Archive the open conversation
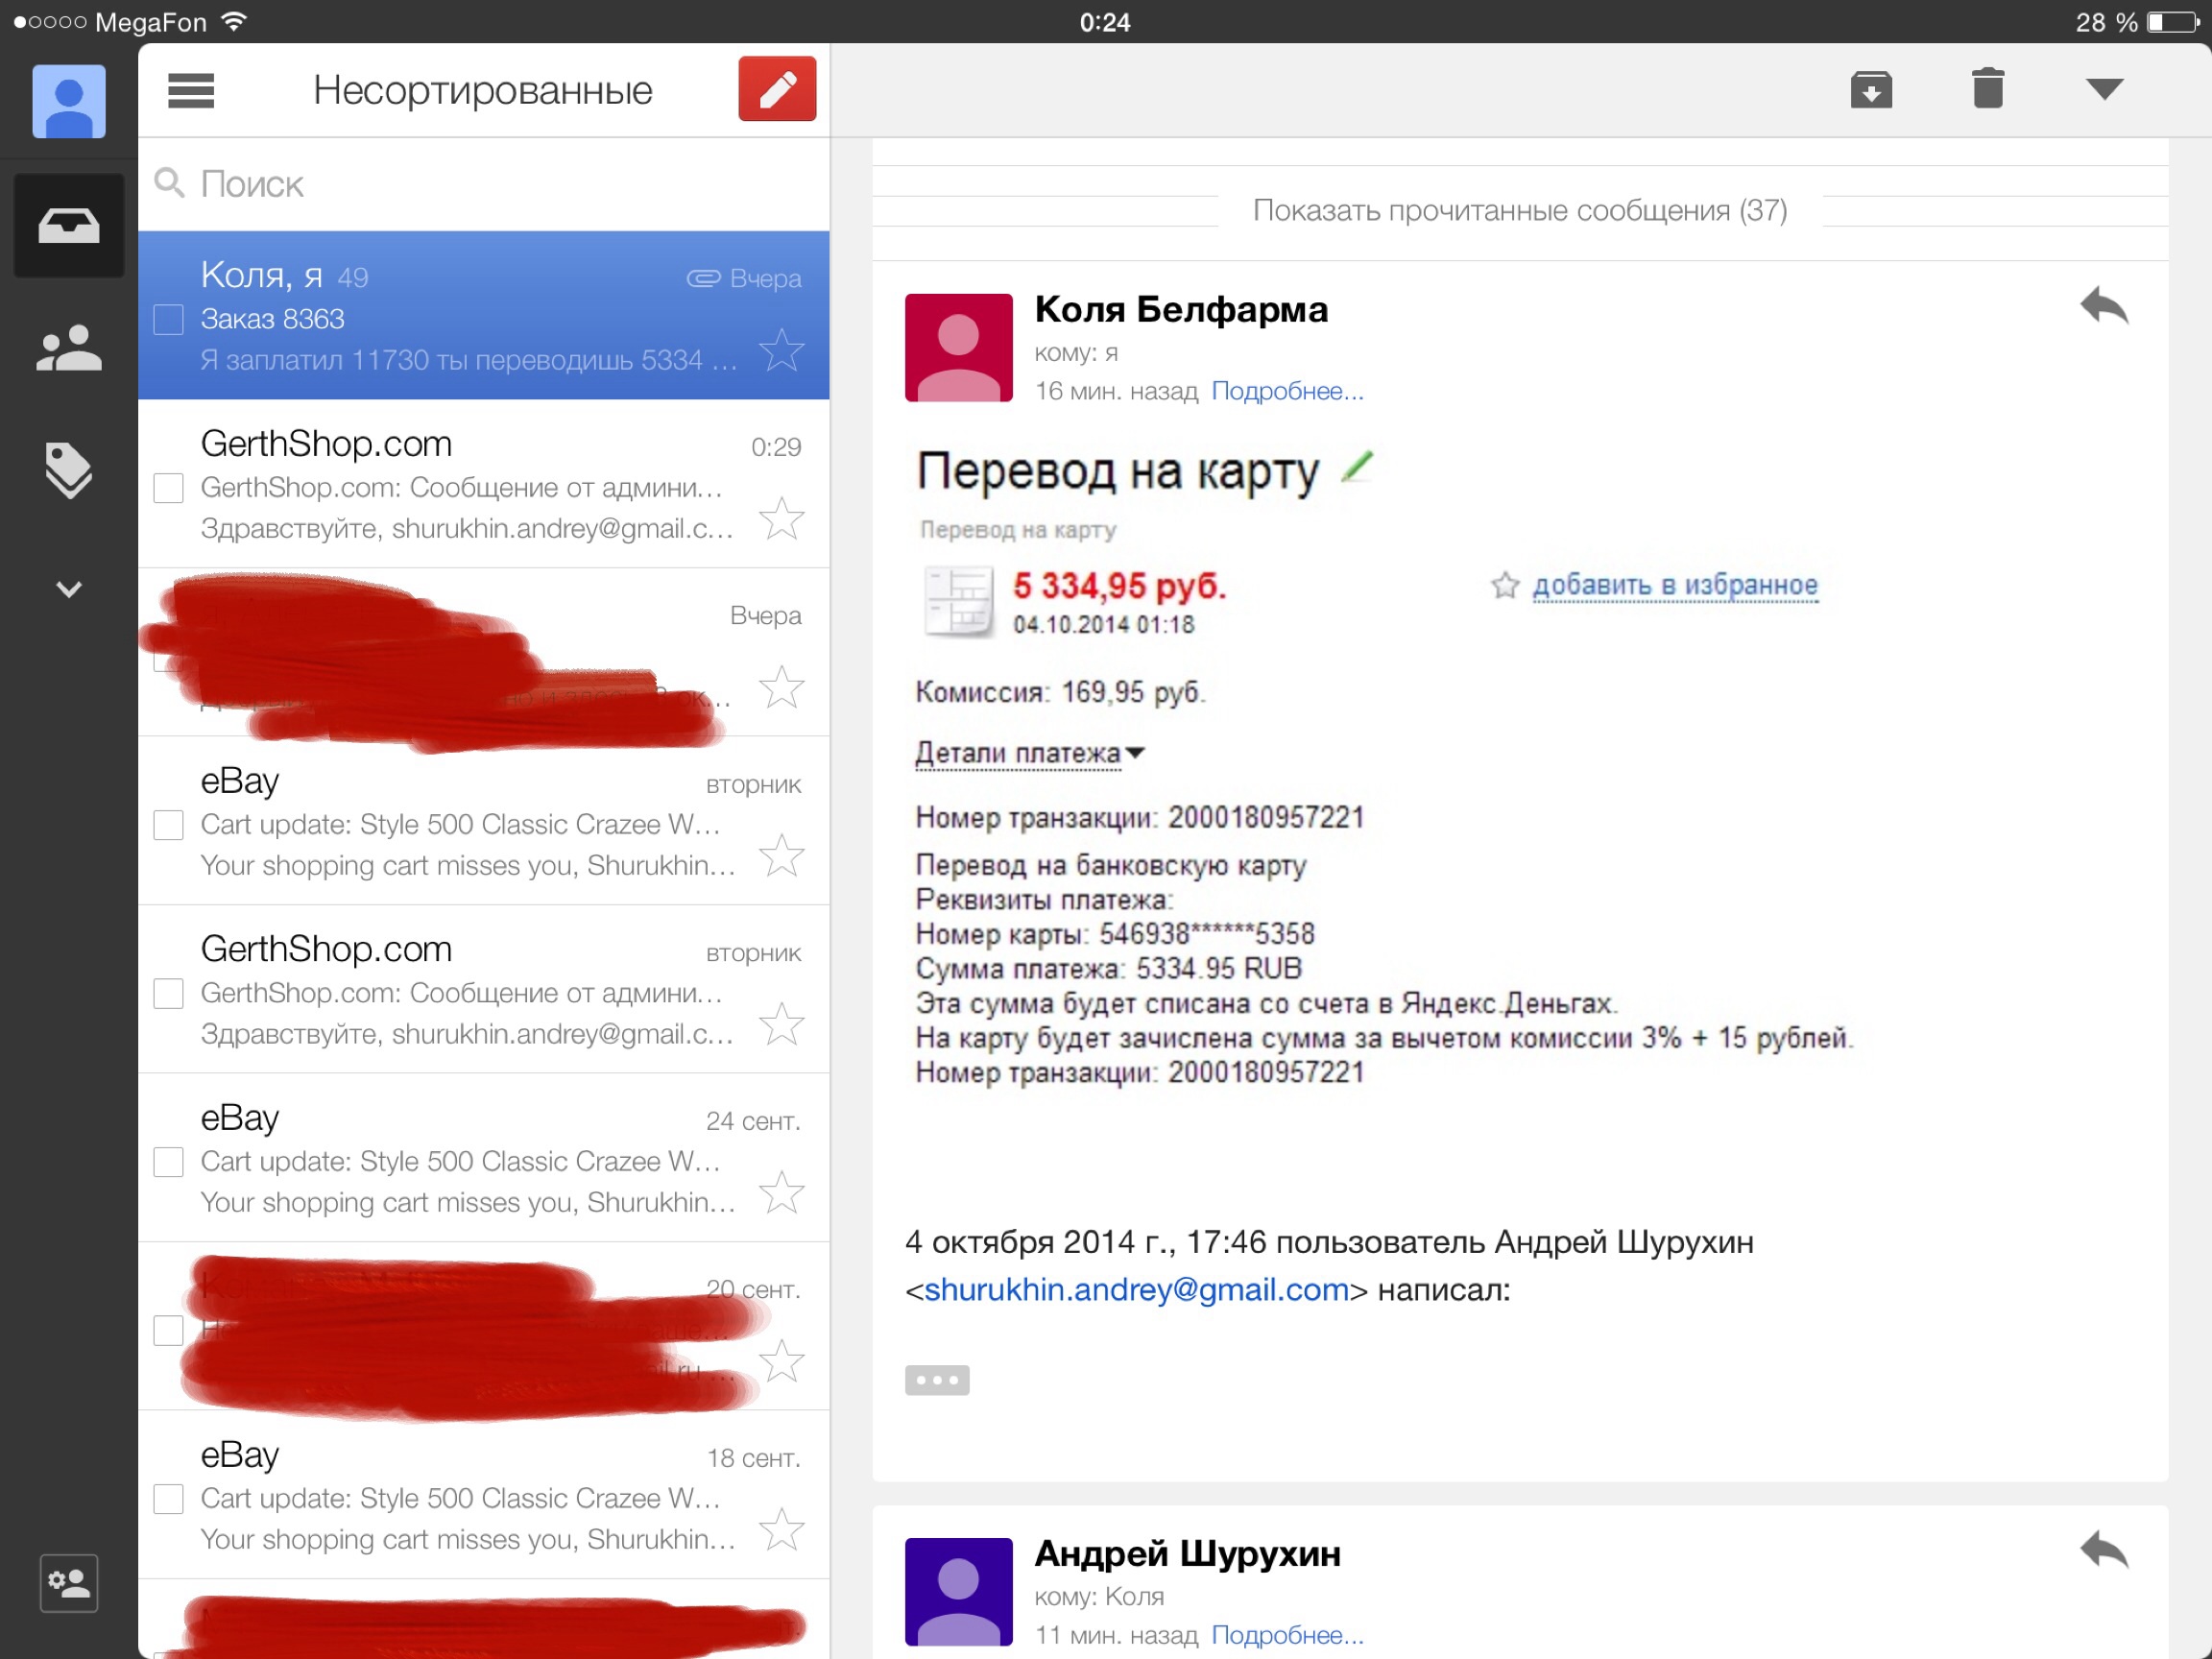 [x=1871, y=90]
